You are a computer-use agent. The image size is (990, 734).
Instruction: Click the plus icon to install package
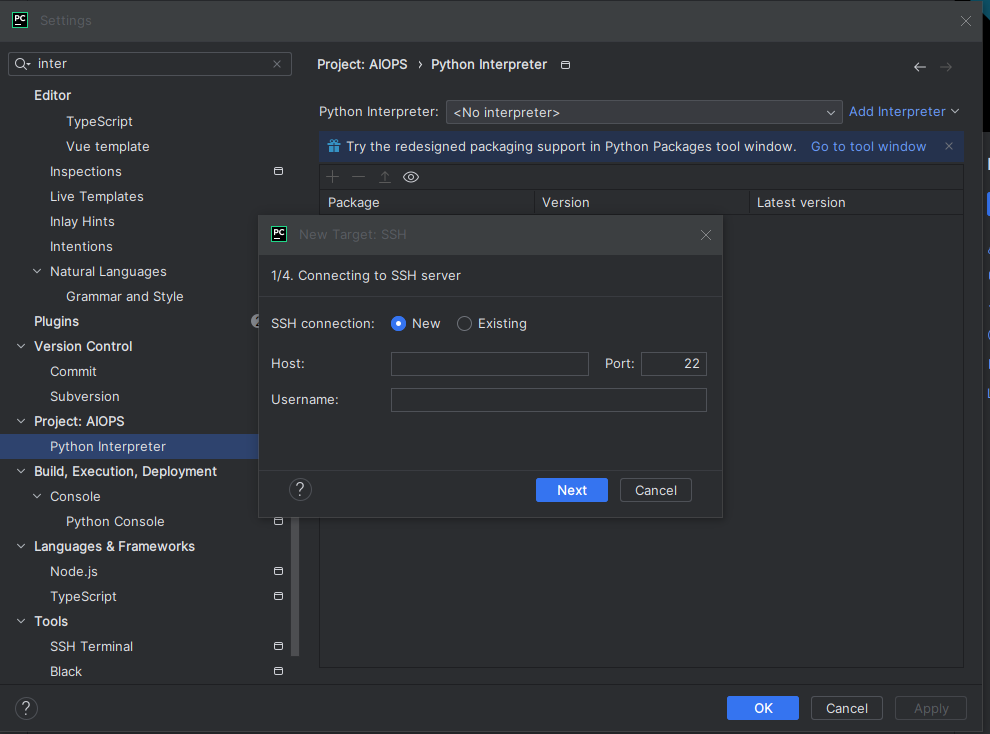coord(334,177)
